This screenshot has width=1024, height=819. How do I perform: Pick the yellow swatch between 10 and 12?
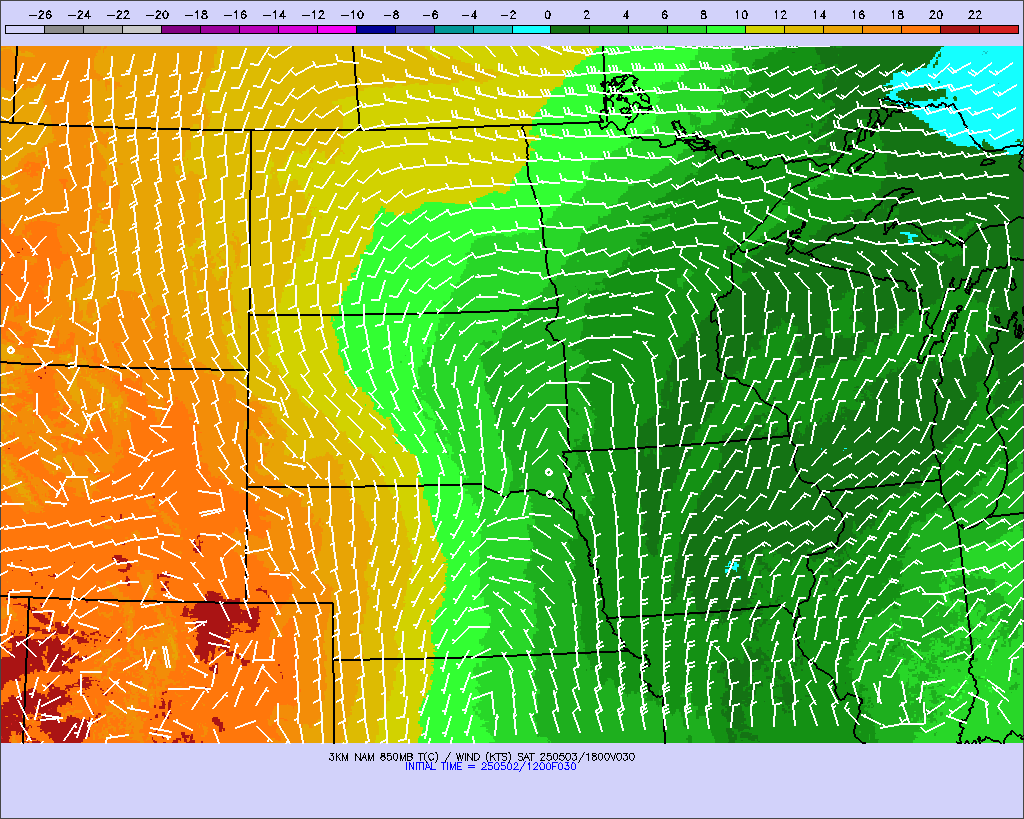pyautogui.click(x=765, y=29)
